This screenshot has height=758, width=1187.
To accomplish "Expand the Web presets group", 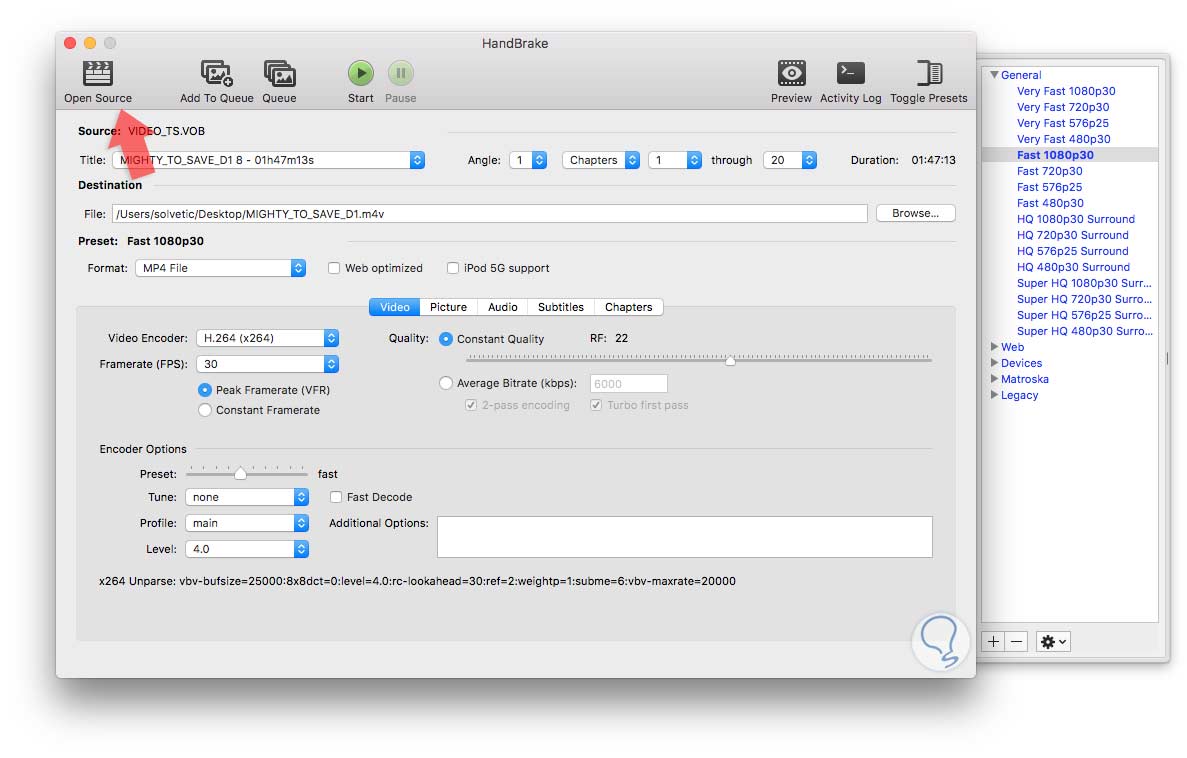I will (x=994, y=346).
